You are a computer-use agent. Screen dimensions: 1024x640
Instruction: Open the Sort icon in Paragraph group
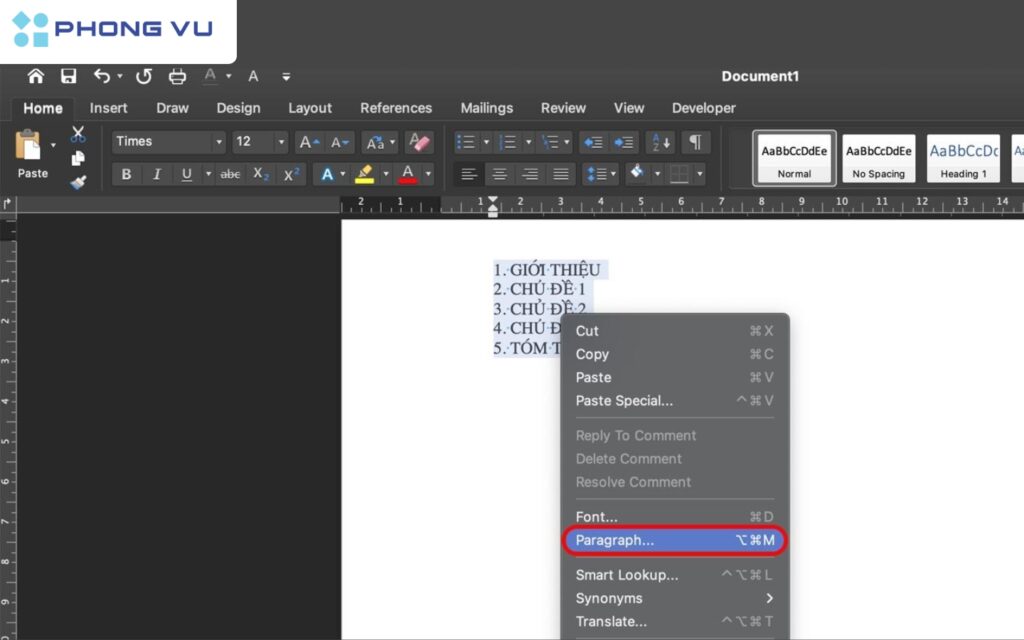tap(659, 141)
